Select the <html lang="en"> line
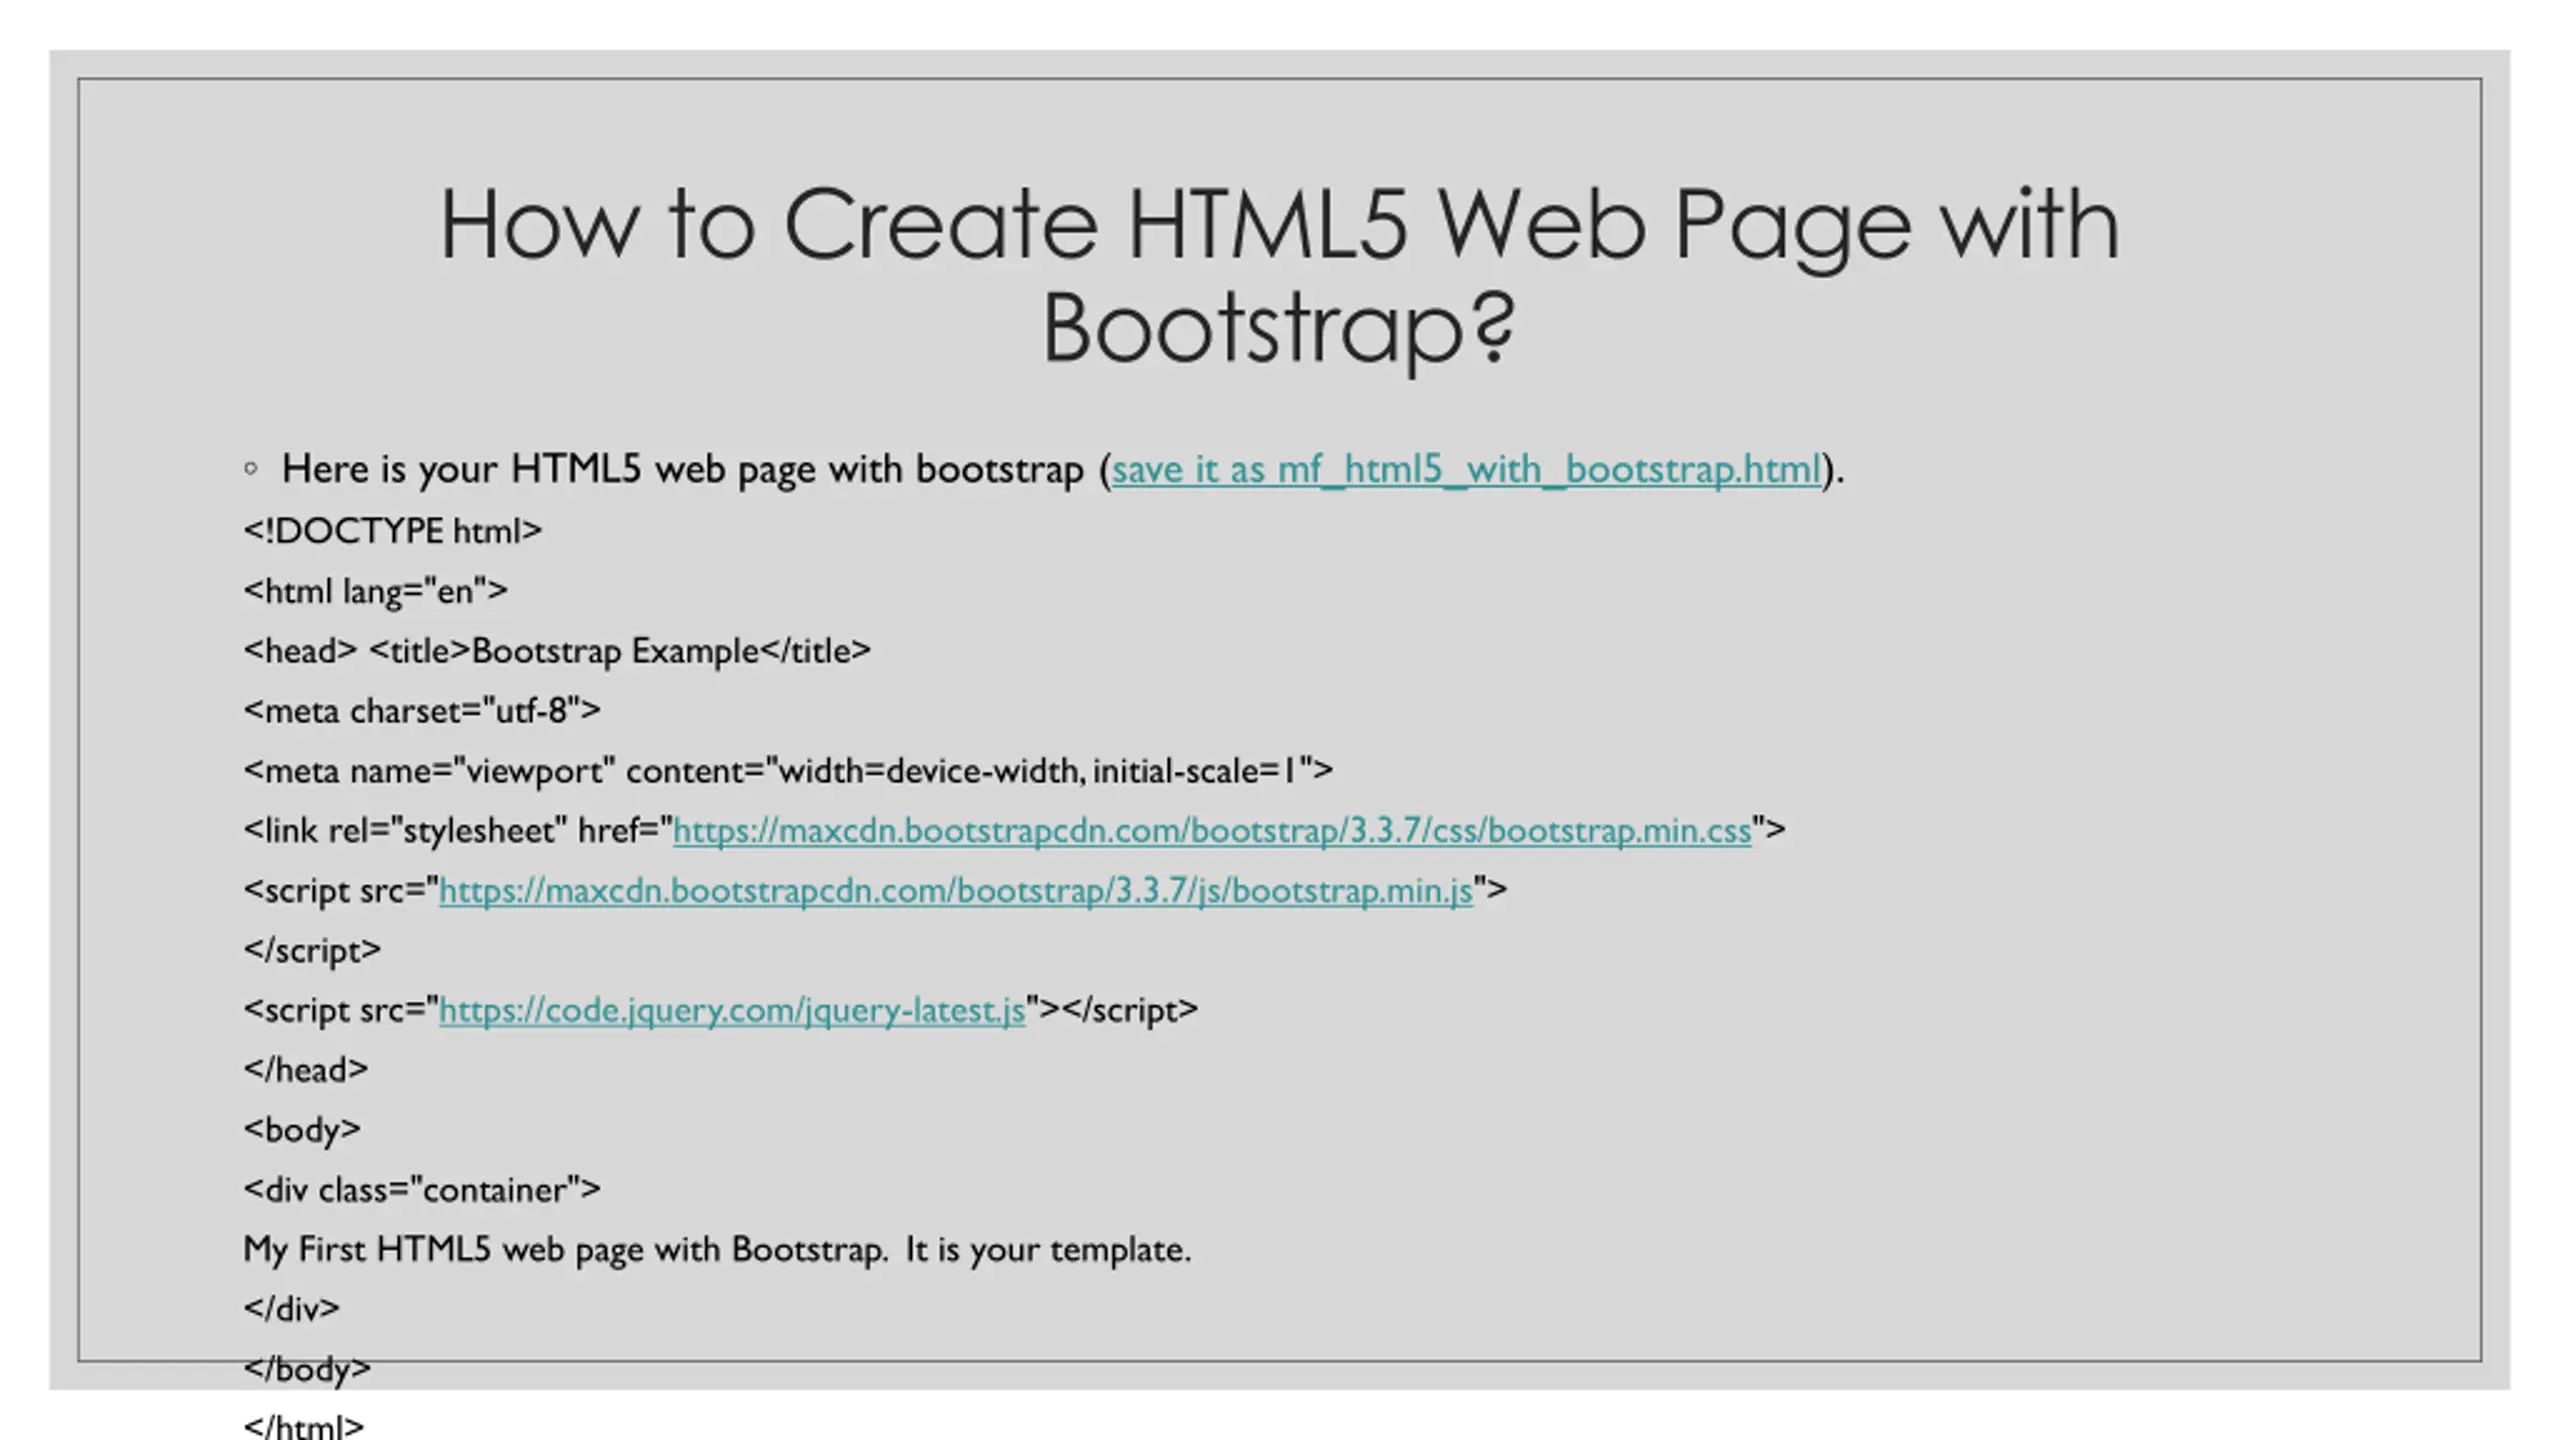 click(x=375, y=591)
